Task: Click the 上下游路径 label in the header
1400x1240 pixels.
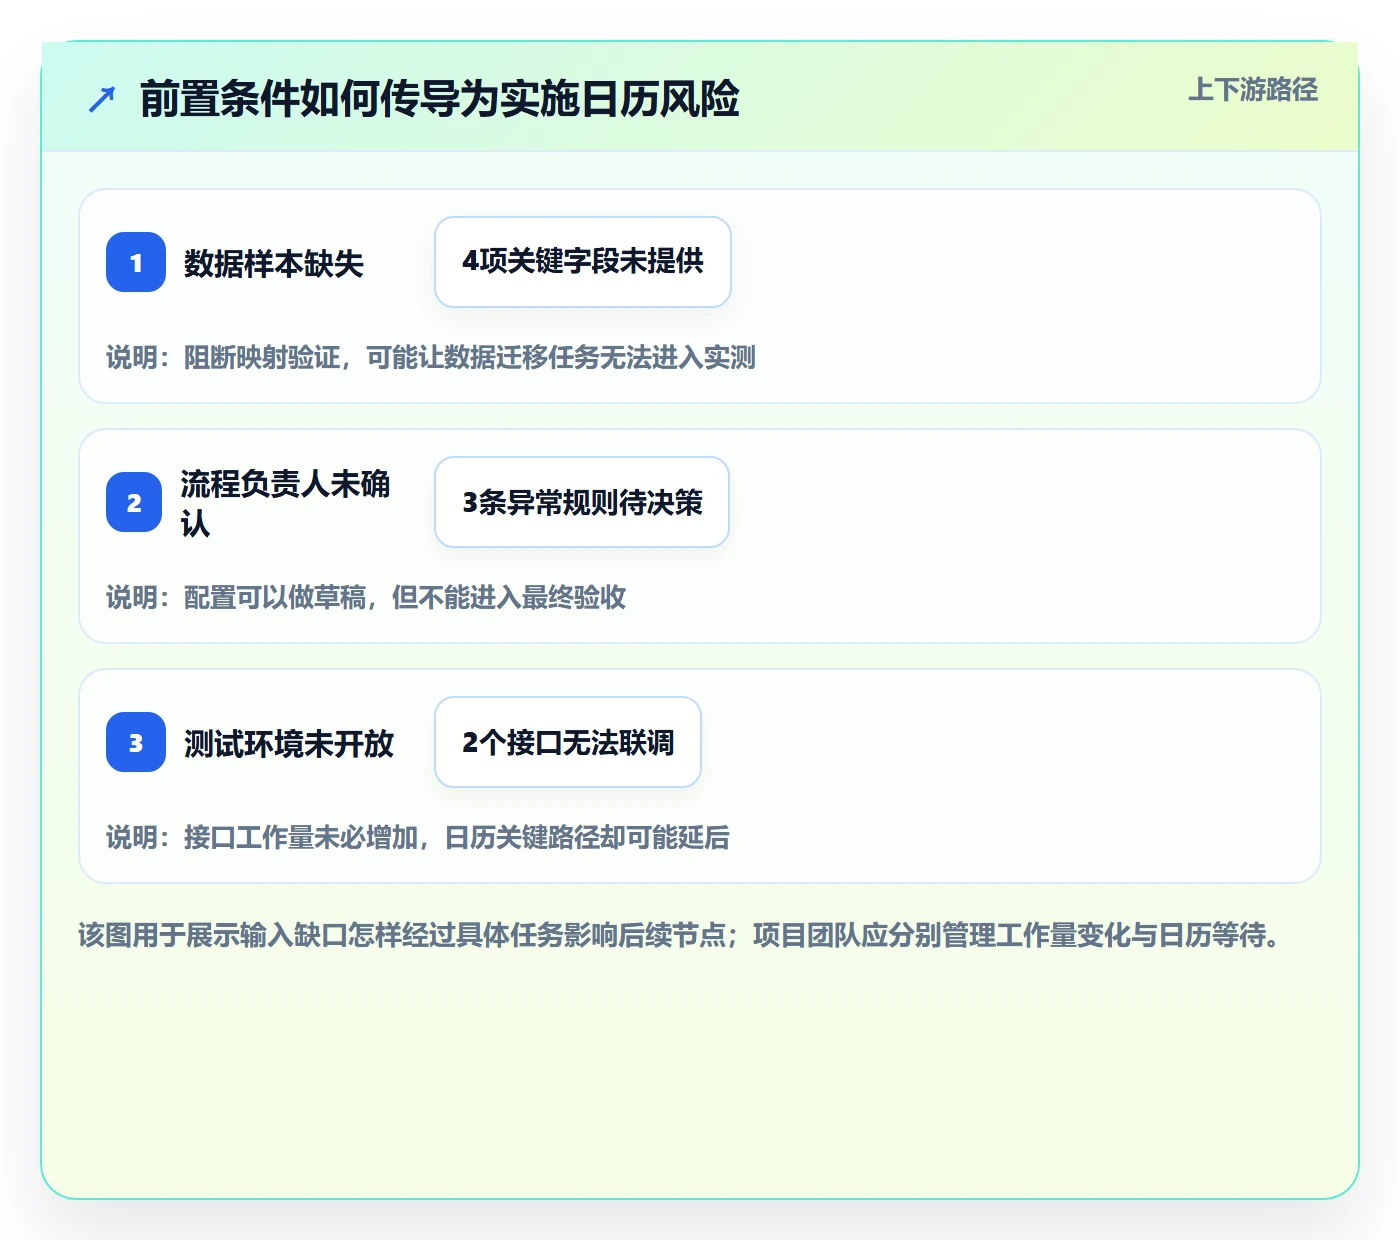Action: point(1253,90)
